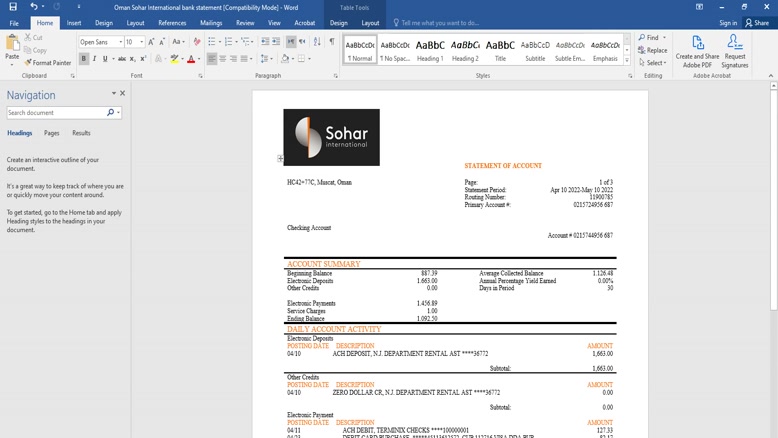Click the Undo arrow icon
Screen dimensions: 778x438
coord(33,7)
